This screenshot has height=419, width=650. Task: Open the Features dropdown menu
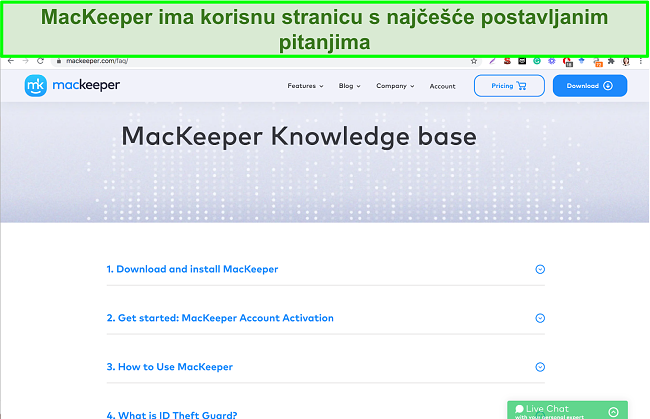click(x=305, y=86)
